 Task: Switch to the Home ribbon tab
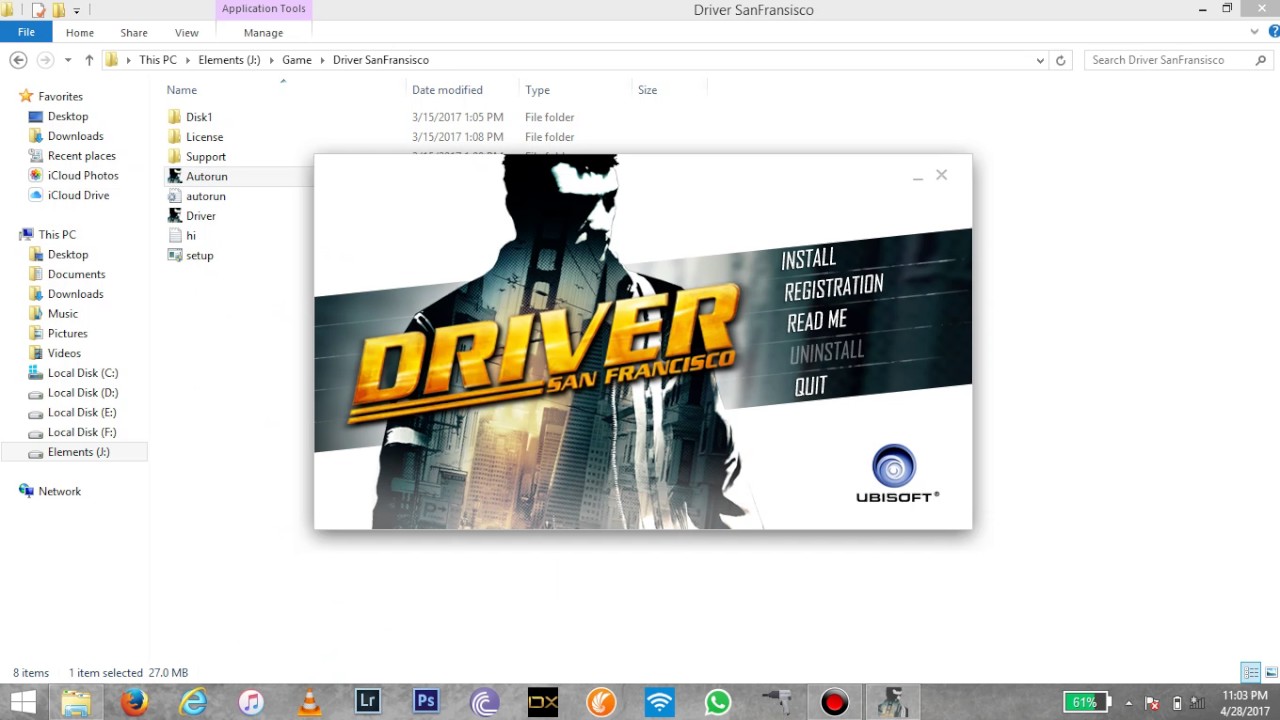point(79,33)
